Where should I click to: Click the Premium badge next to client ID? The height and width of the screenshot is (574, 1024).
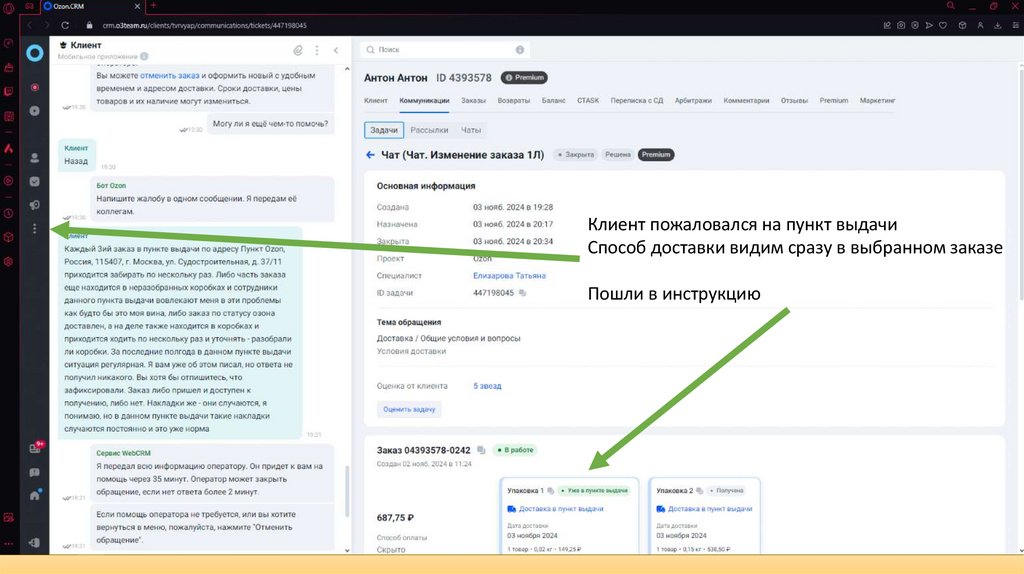(524, 78)
